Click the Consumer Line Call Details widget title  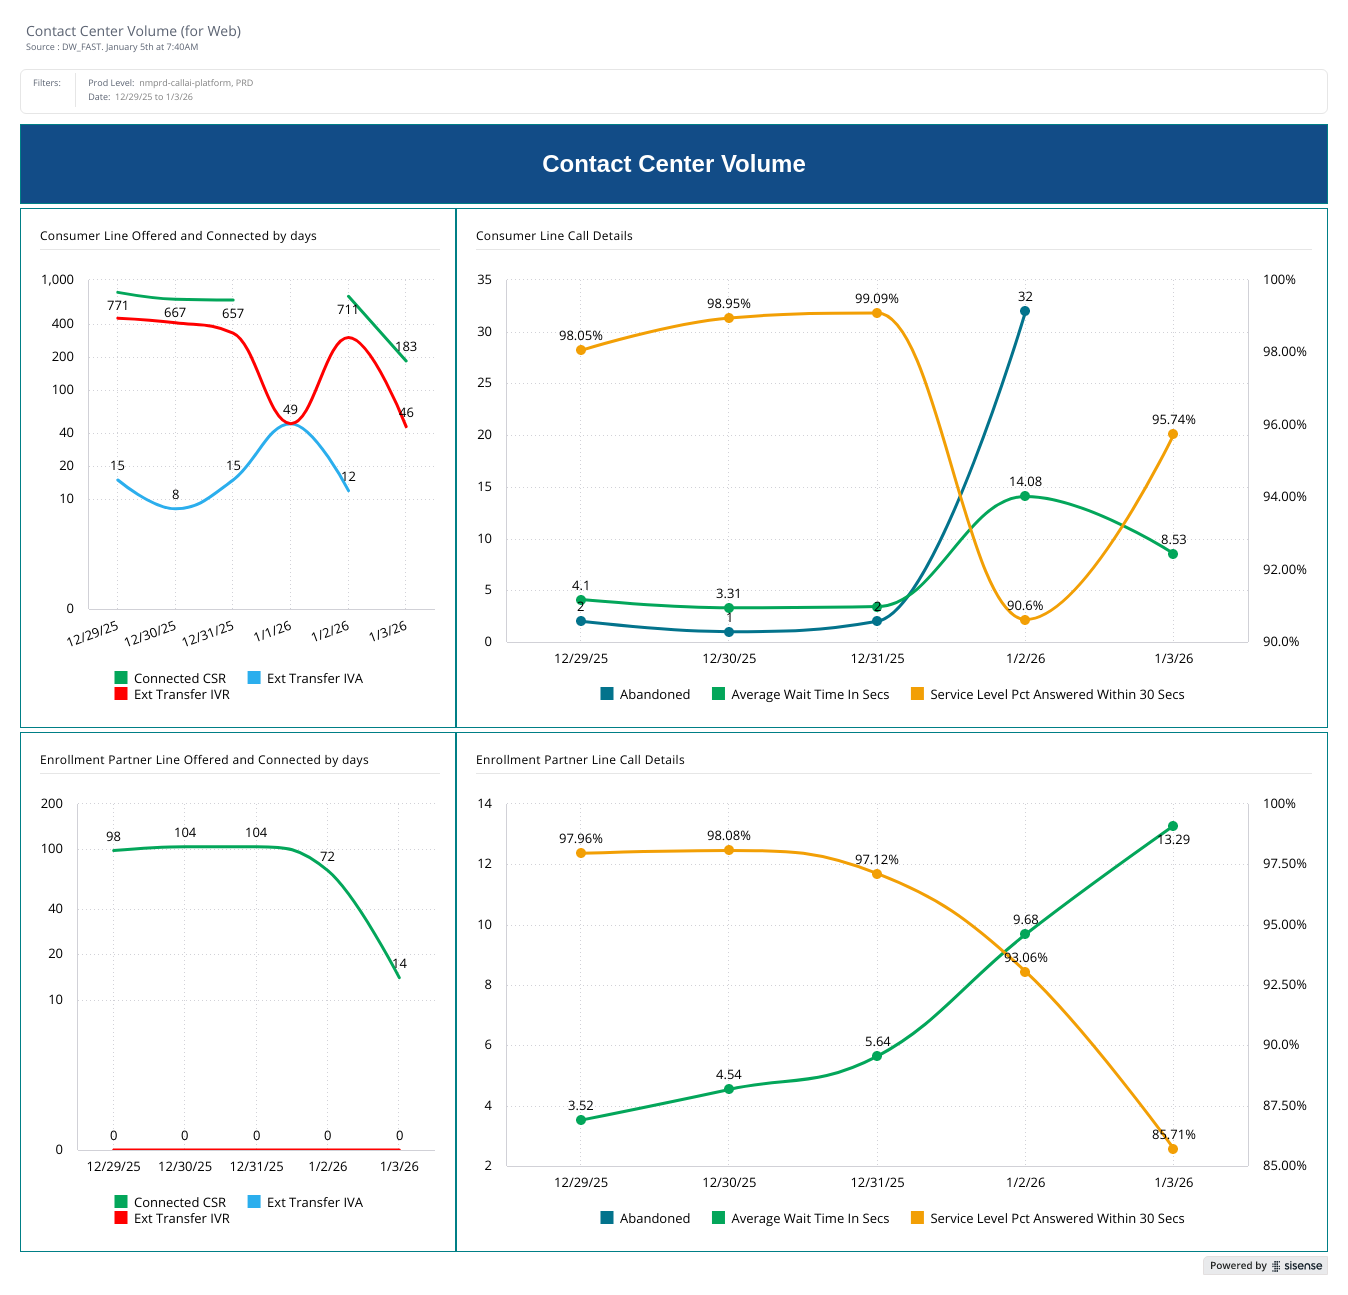554,236
